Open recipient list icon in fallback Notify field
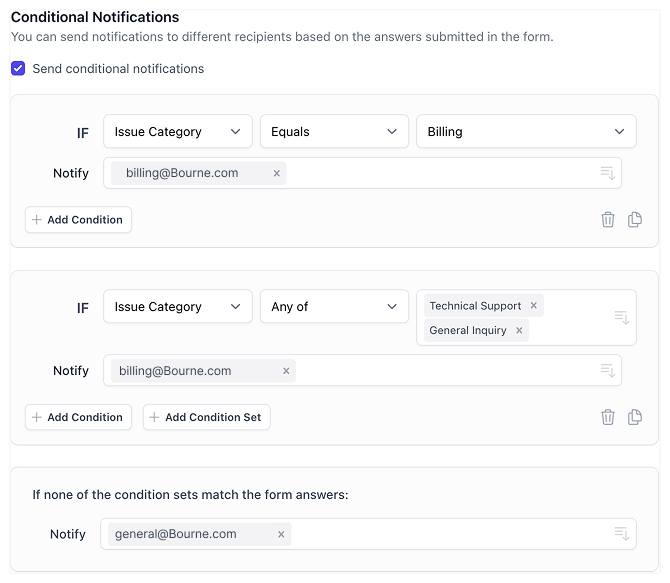The image size is (670, 583). [621, 534]
